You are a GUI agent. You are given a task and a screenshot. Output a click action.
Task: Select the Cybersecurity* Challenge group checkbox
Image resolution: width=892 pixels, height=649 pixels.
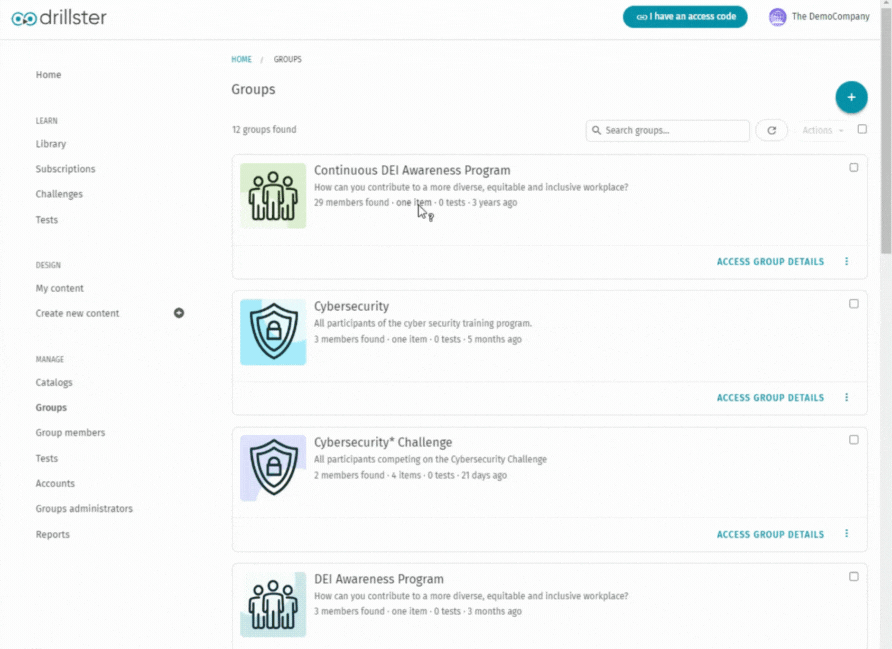click(853, 440)
